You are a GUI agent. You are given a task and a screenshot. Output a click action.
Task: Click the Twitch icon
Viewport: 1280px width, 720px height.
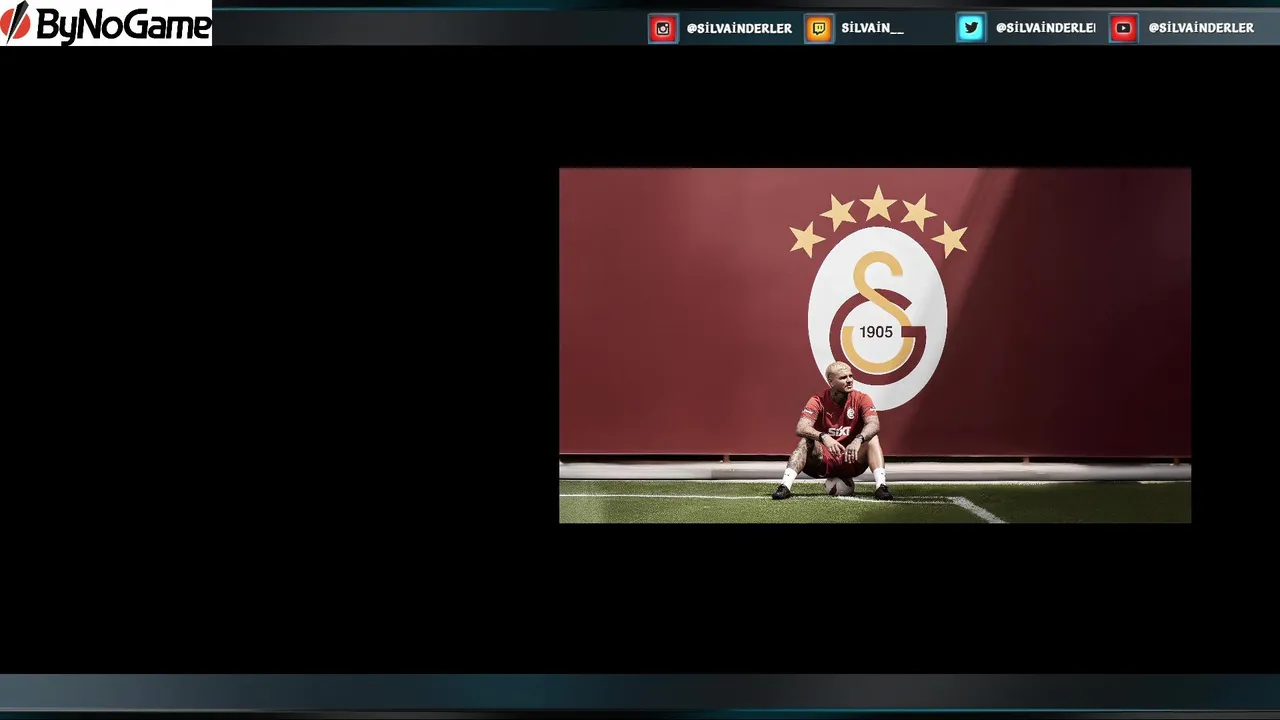point(819,29)
